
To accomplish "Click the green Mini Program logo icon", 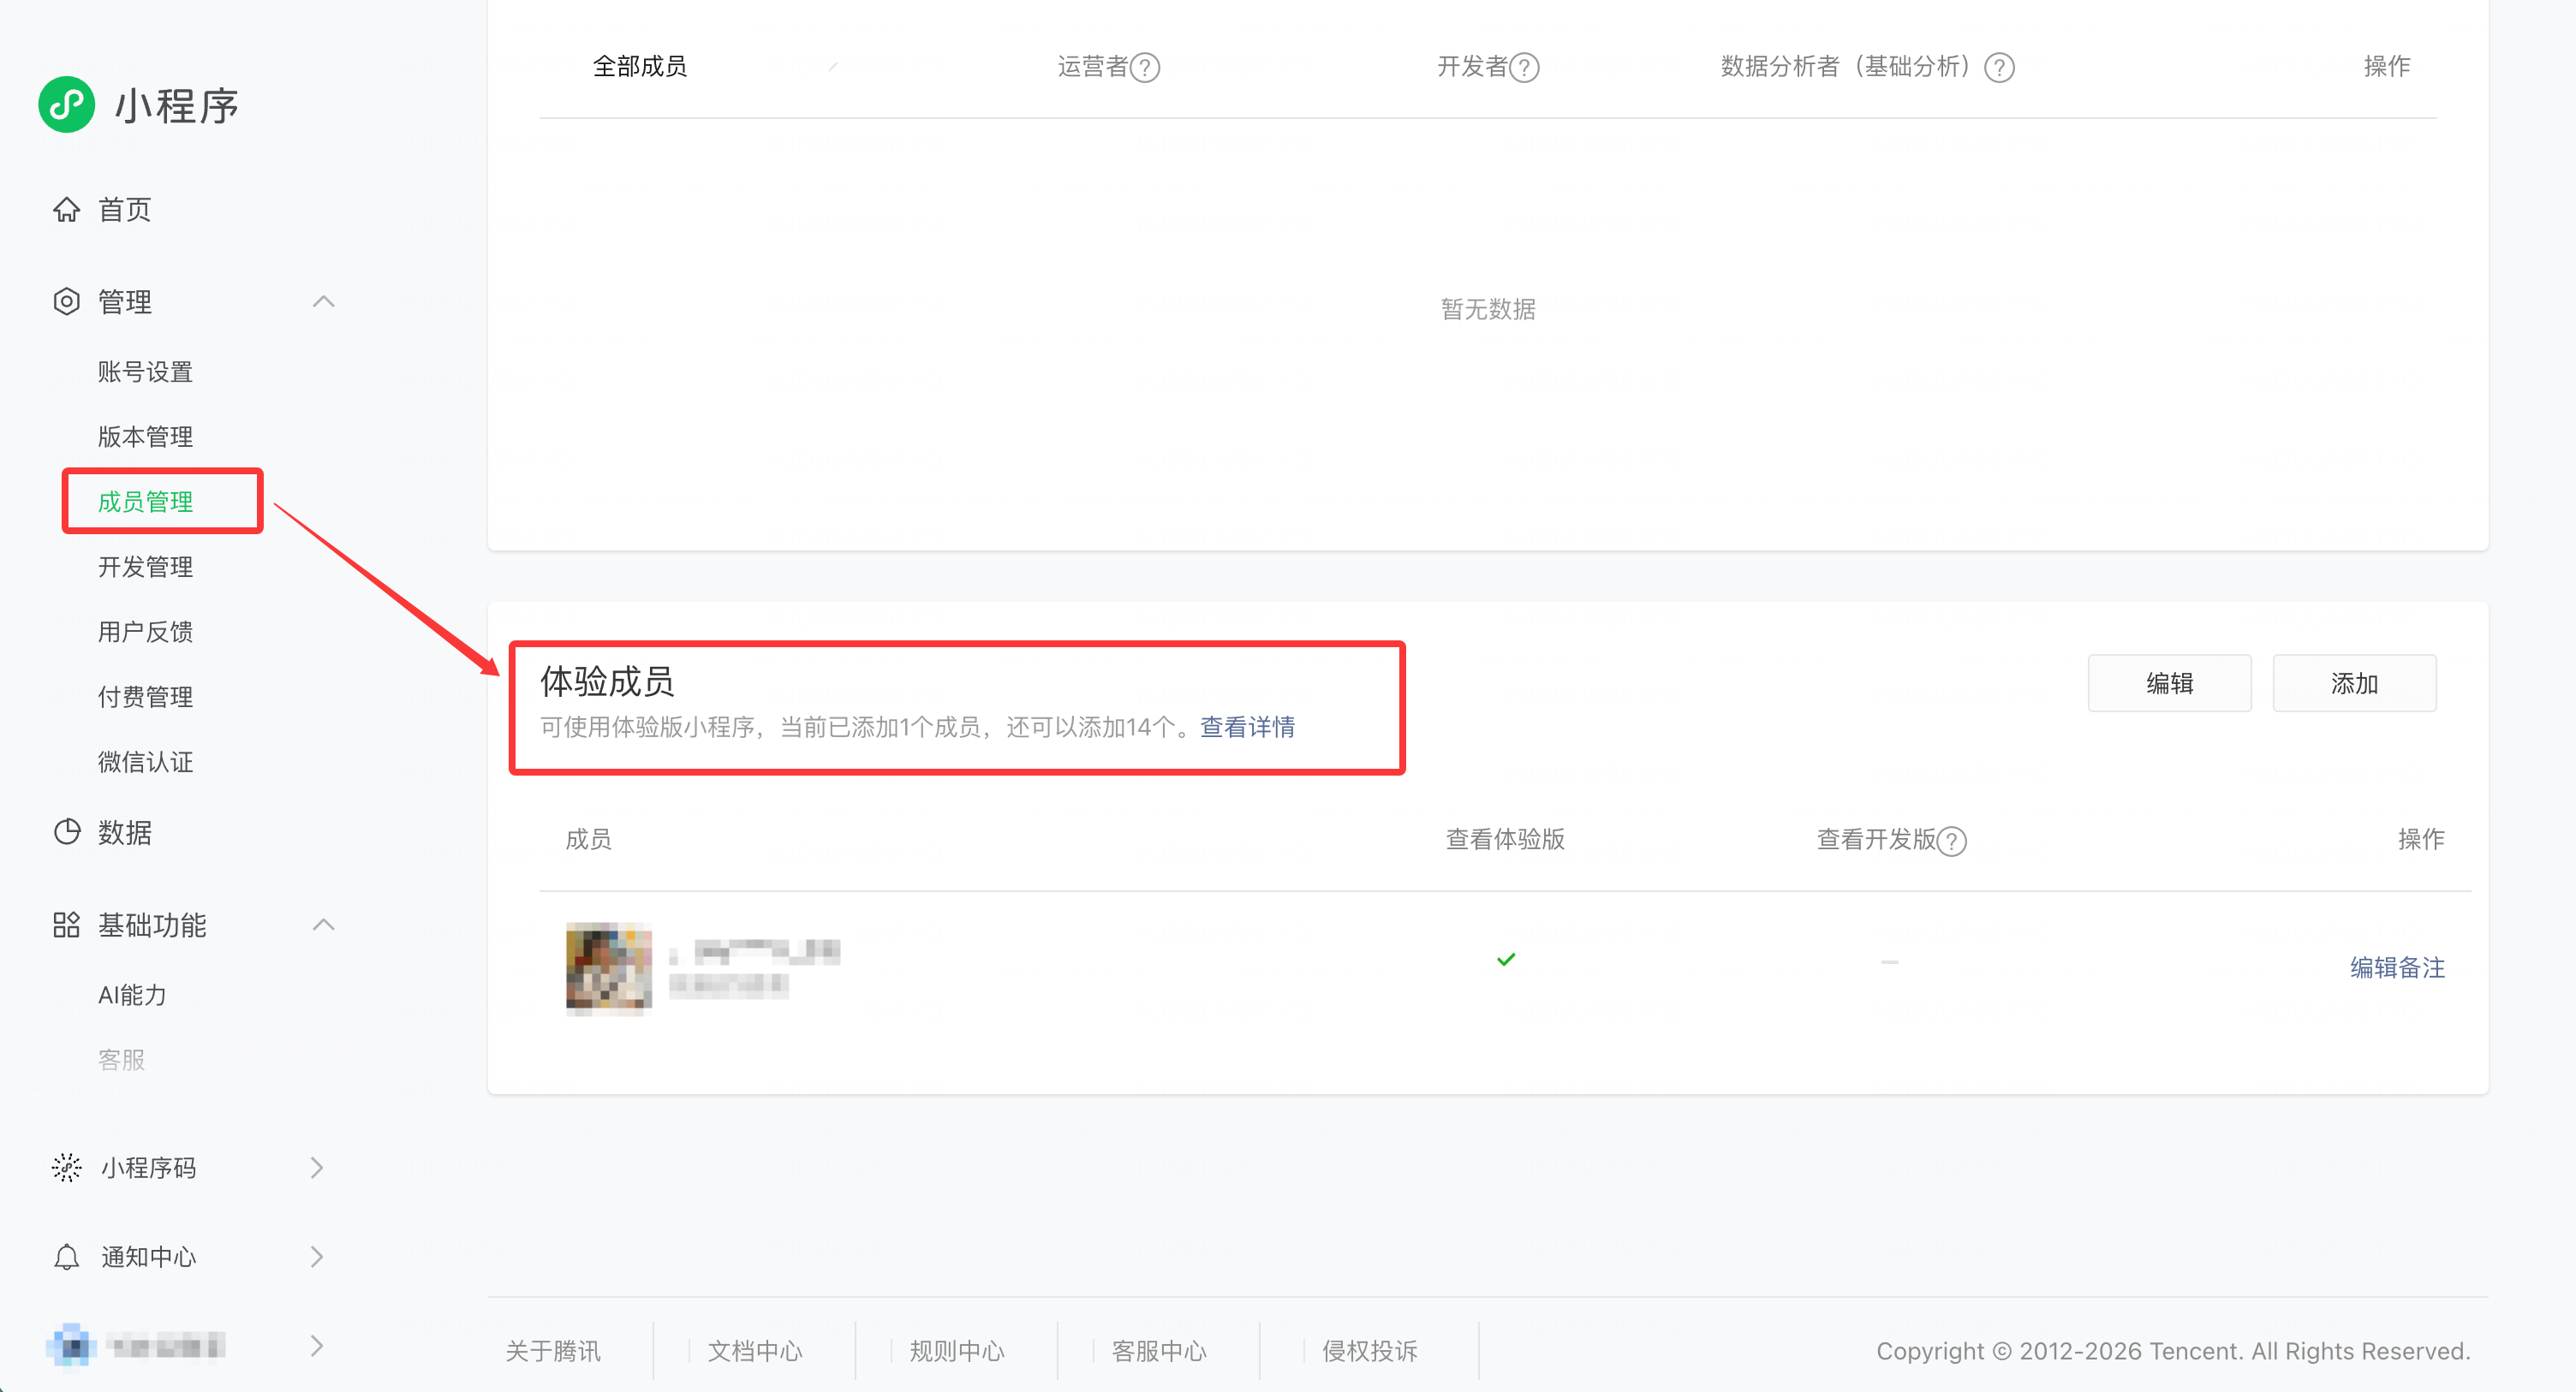I will pyautogui.click(x=66, y=105).
